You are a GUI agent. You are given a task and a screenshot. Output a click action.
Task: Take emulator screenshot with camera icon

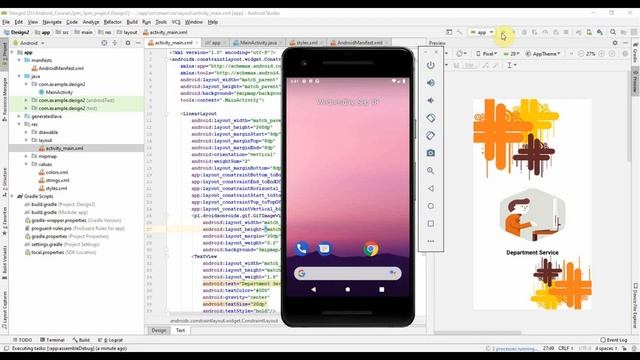(431, 153)
